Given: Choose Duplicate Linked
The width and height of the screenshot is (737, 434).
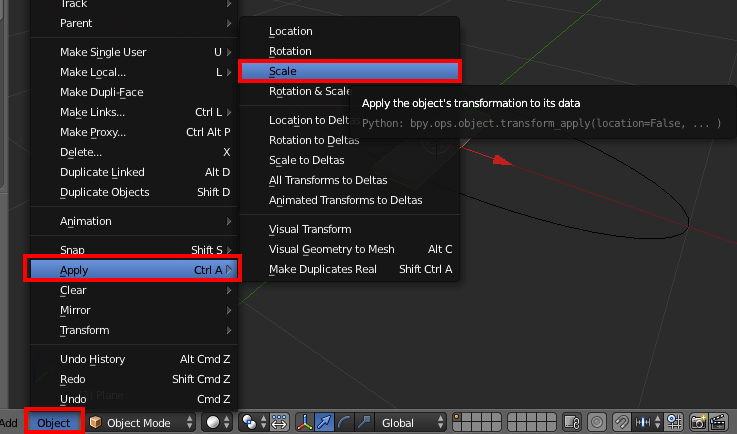Looking at the screenshot, I should (133, 172).
